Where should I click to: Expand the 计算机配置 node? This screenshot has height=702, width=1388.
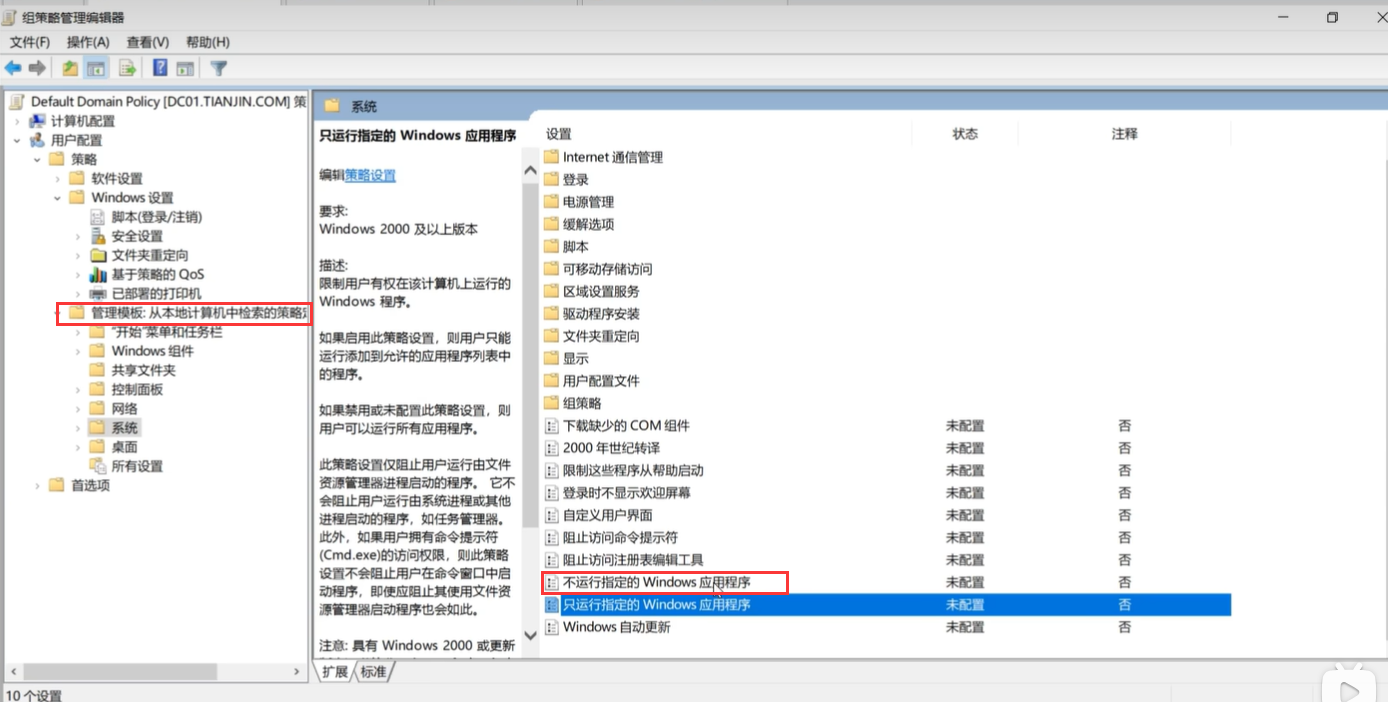coord(17,121)
